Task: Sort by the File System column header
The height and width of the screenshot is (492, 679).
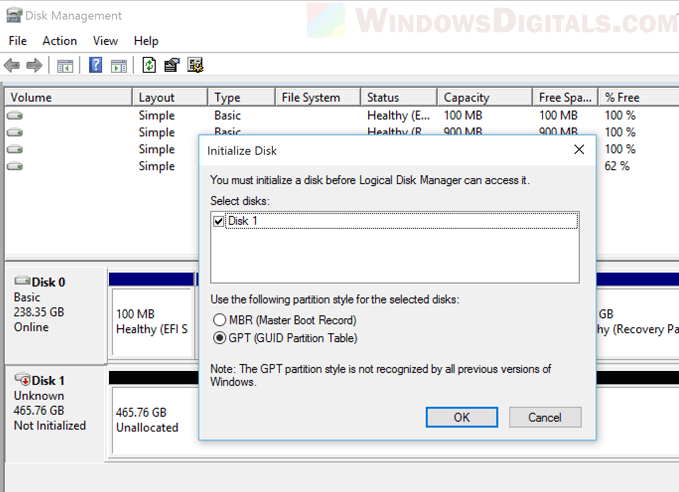Action: coord(318,97)
